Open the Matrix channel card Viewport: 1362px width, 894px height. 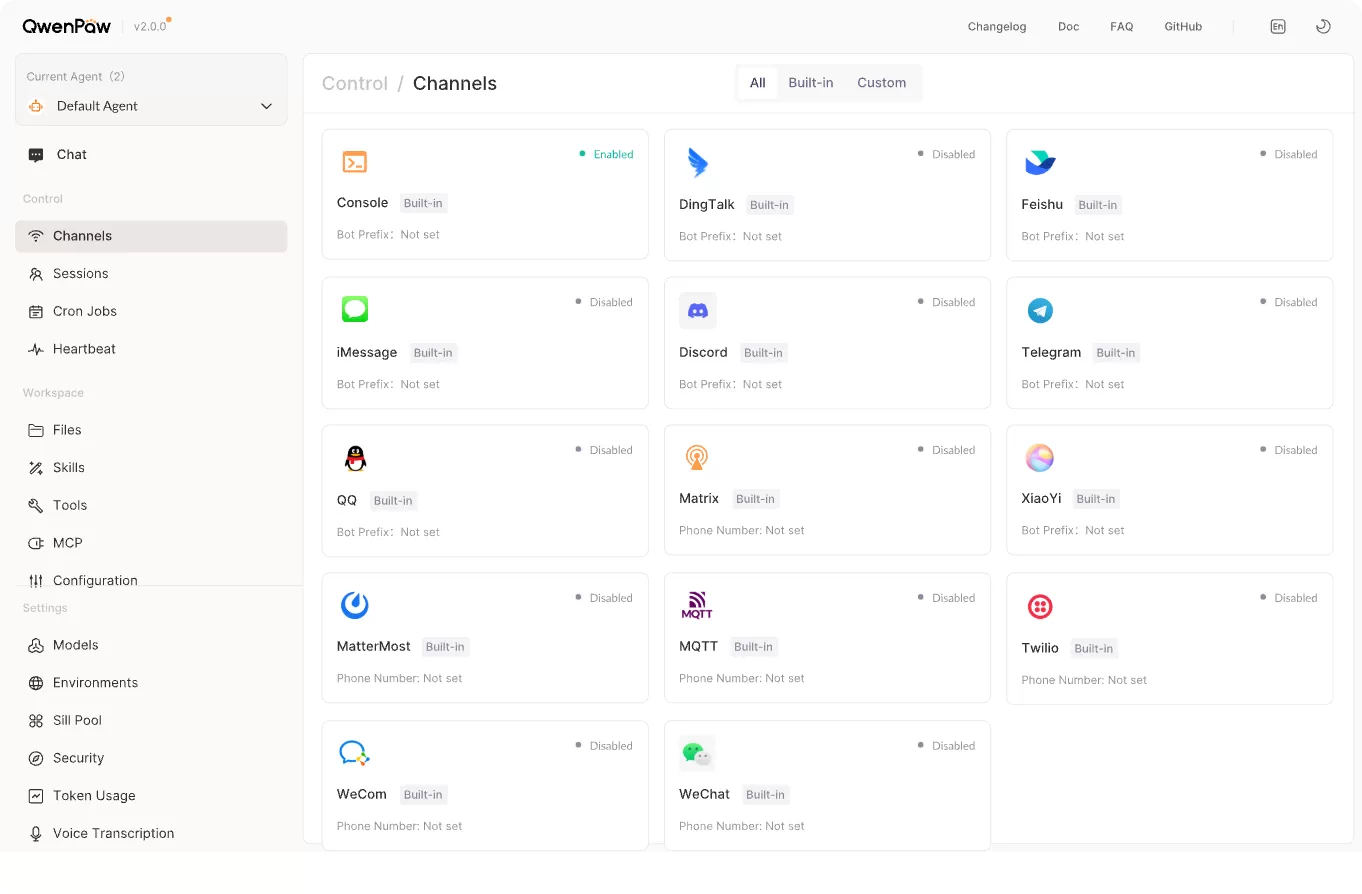827,490
